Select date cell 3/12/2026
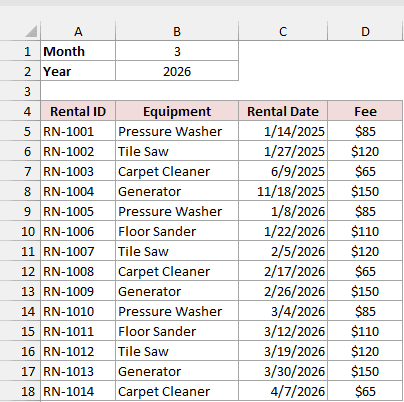Screen dimensions: 404x402 (x=283, y=331)
